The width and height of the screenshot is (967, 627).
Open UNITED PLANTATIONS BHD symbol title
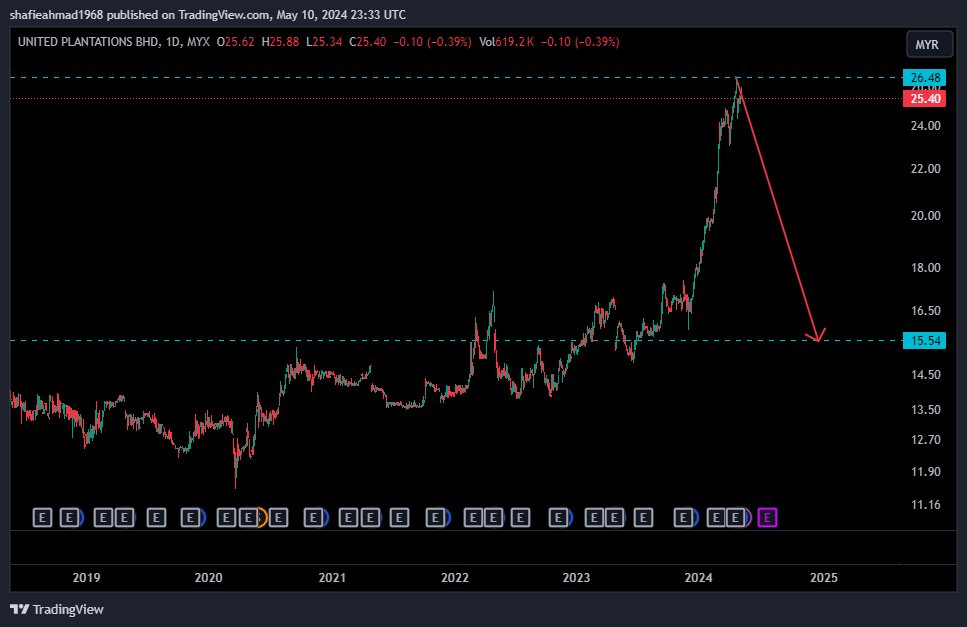pyautogui.click(x=88, y=42)
